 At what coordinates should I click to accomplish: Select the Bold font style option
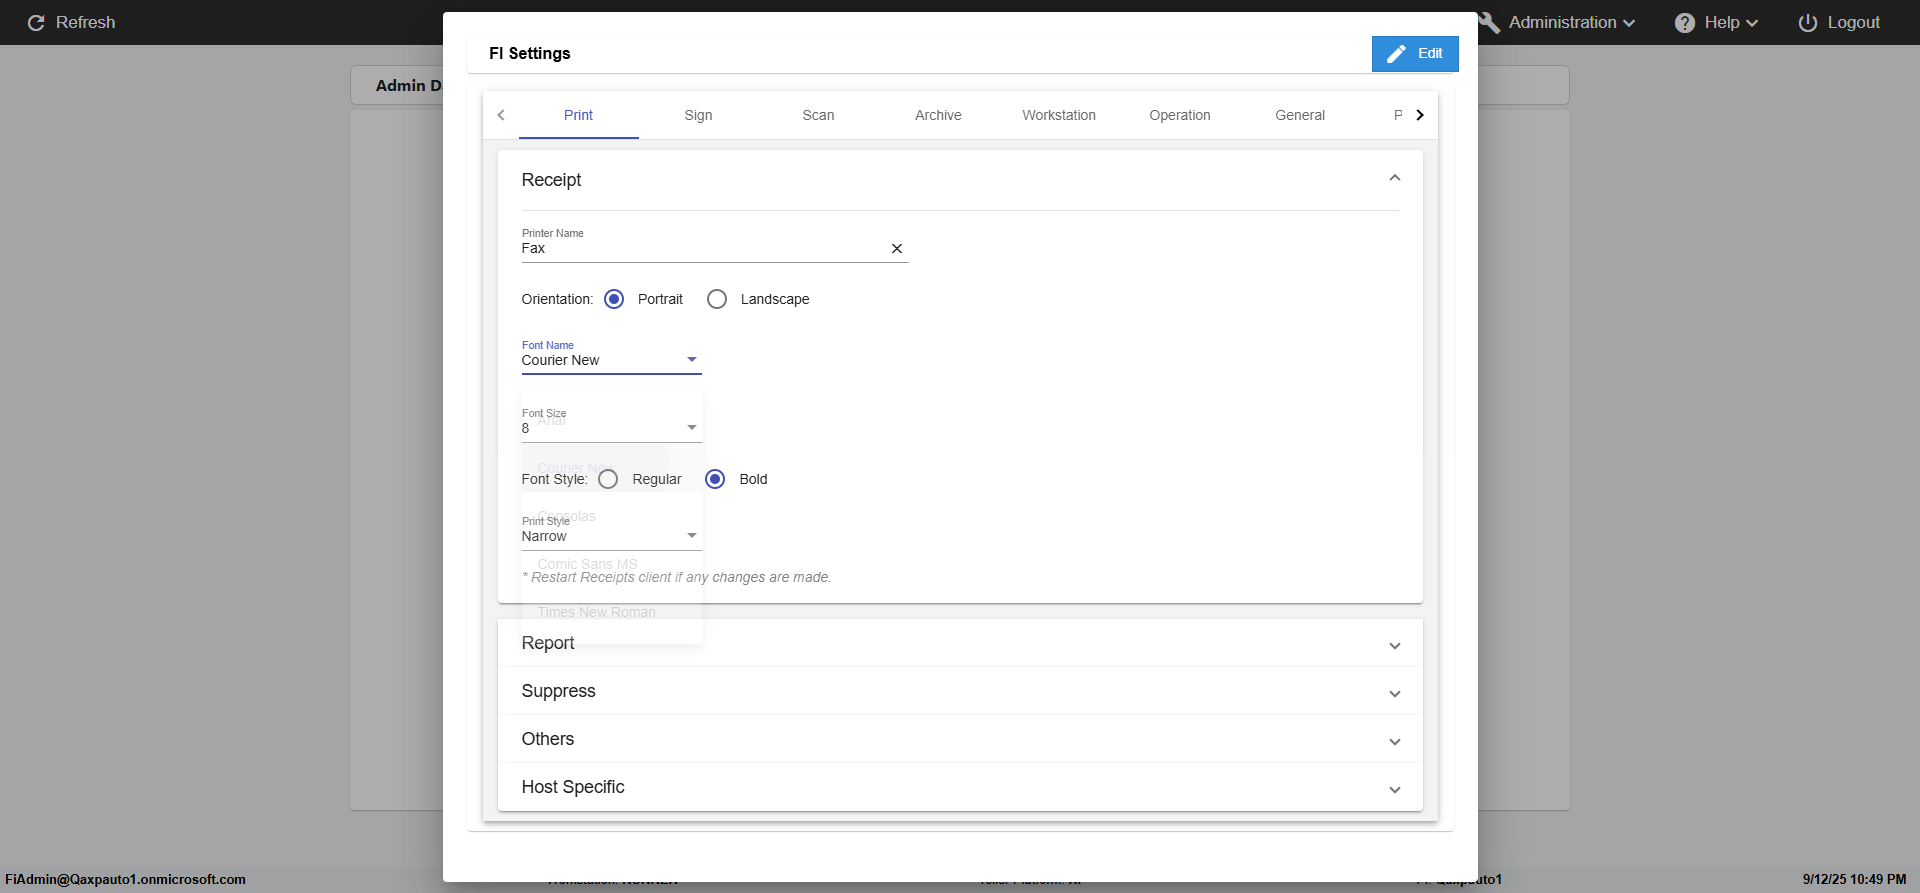coord(715,479)
